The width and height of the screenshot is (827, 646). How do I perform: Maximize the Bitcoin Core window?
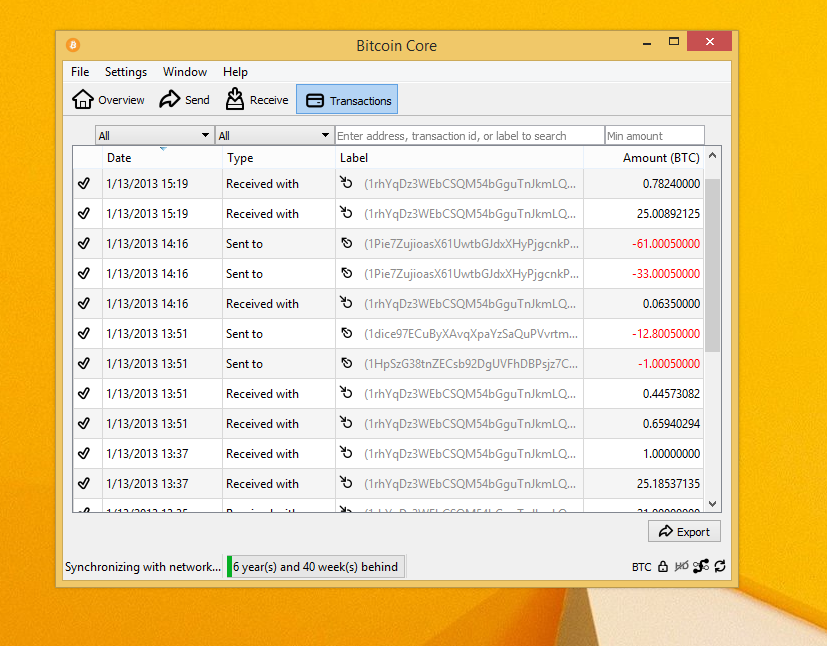tap(674, 42)
